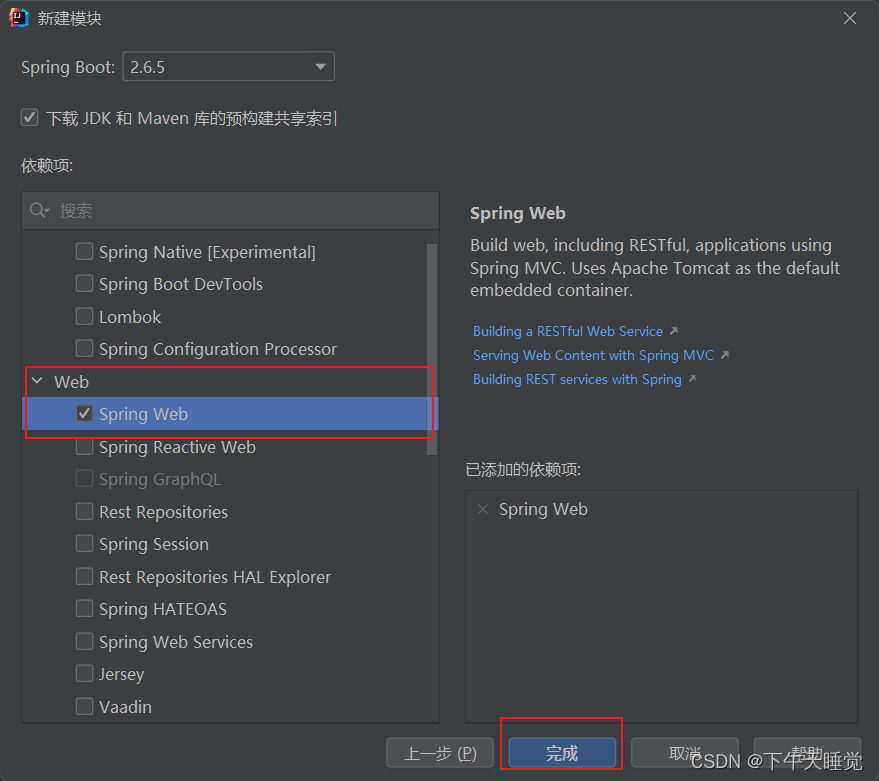Screen dimensions: 879x781
Task: Select the Vaadin label
Action: pyautogui.click(x=126, y=706)
